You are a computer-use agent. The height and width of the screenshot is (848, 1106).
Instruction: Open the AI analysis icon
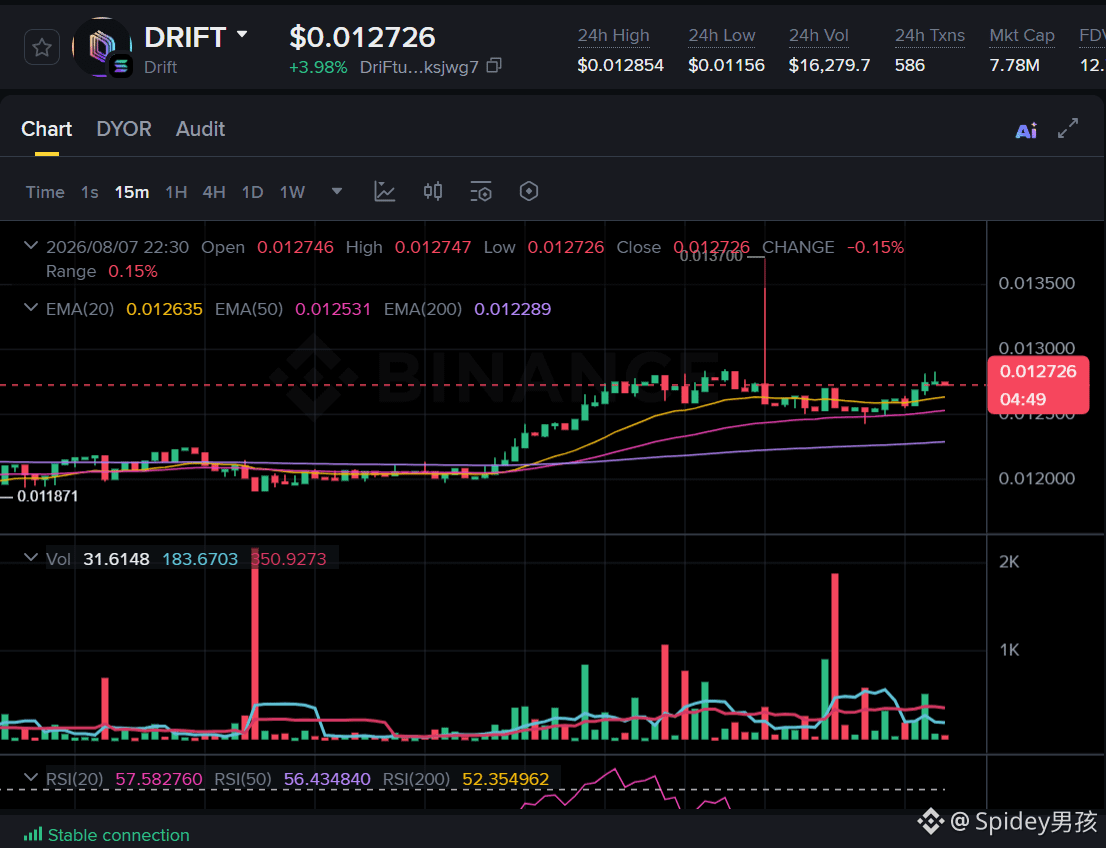pos(1026,131)
